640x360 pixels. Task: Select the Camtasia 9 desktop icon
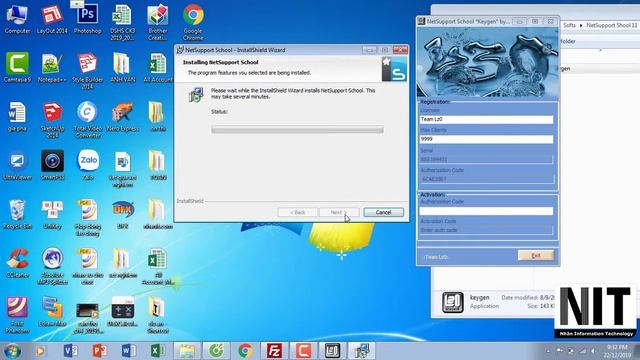[x=17, y=67]
